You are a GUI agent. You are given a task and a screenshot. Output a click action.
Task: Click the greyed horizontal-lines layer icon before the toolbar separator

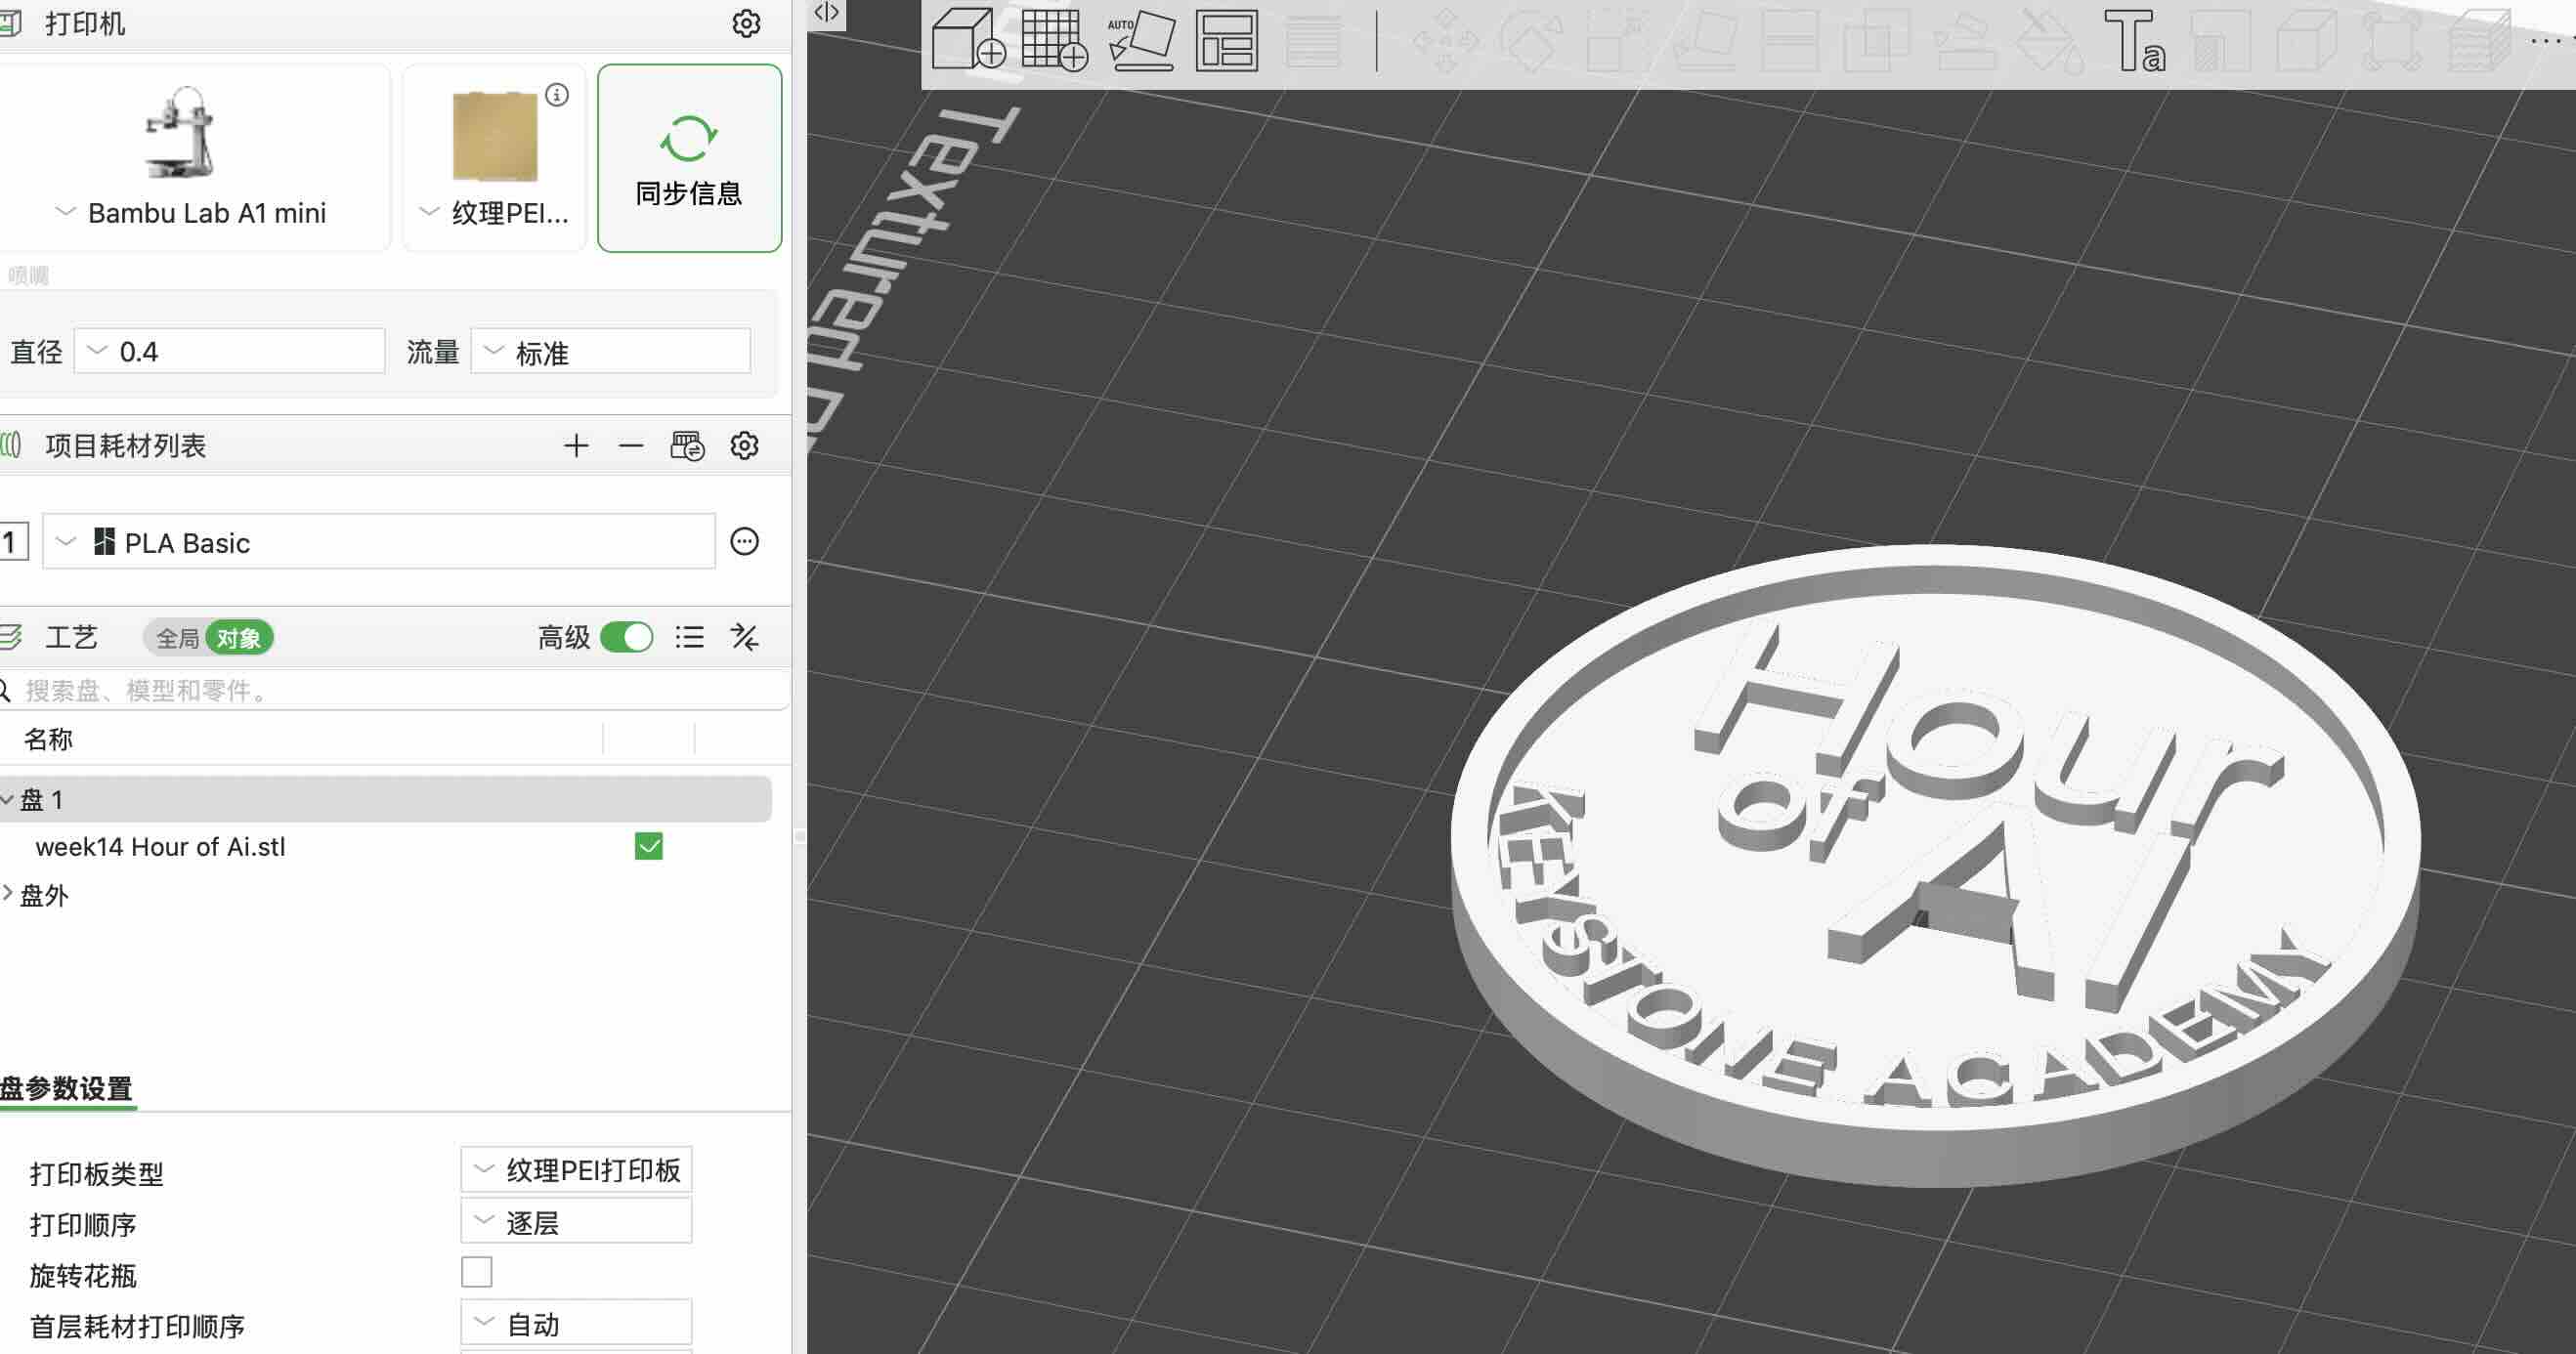(1312, 40)
